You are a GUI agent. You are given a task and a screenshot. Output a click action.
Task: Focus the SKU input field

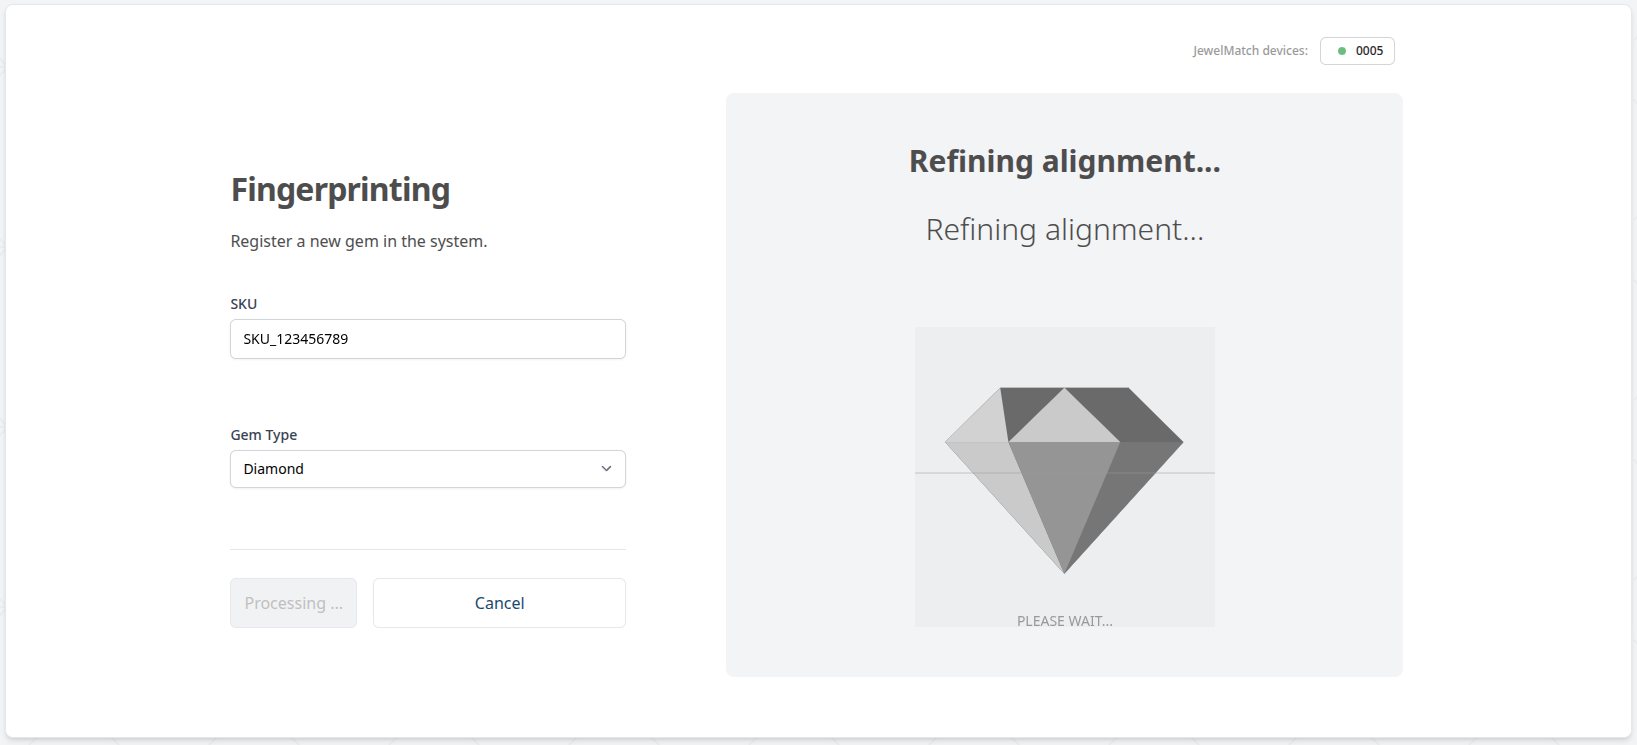tap(427, 339)
